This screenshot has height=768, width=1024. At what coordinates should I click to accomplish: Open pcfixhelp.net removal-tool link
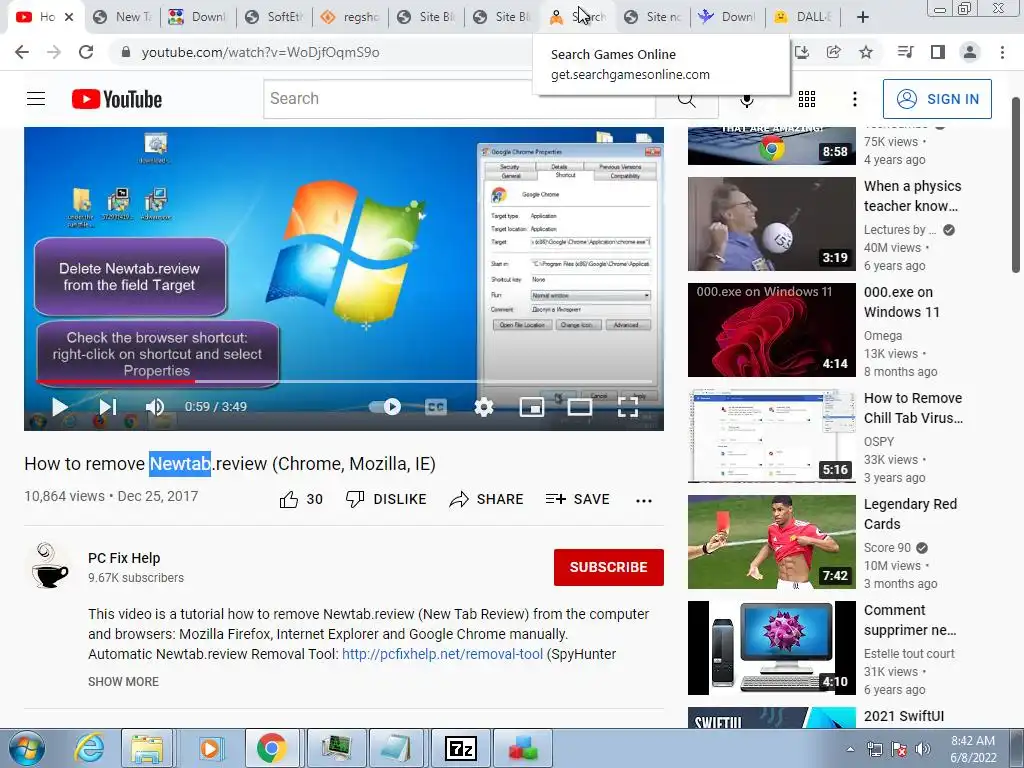(442, 654)
